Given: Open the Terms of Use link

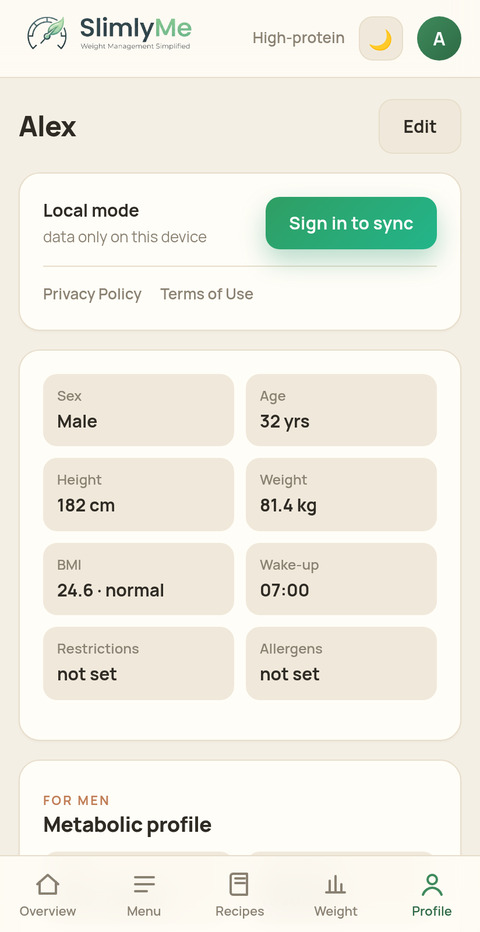Looking at the screenshot, I should [x=207, y=294].
